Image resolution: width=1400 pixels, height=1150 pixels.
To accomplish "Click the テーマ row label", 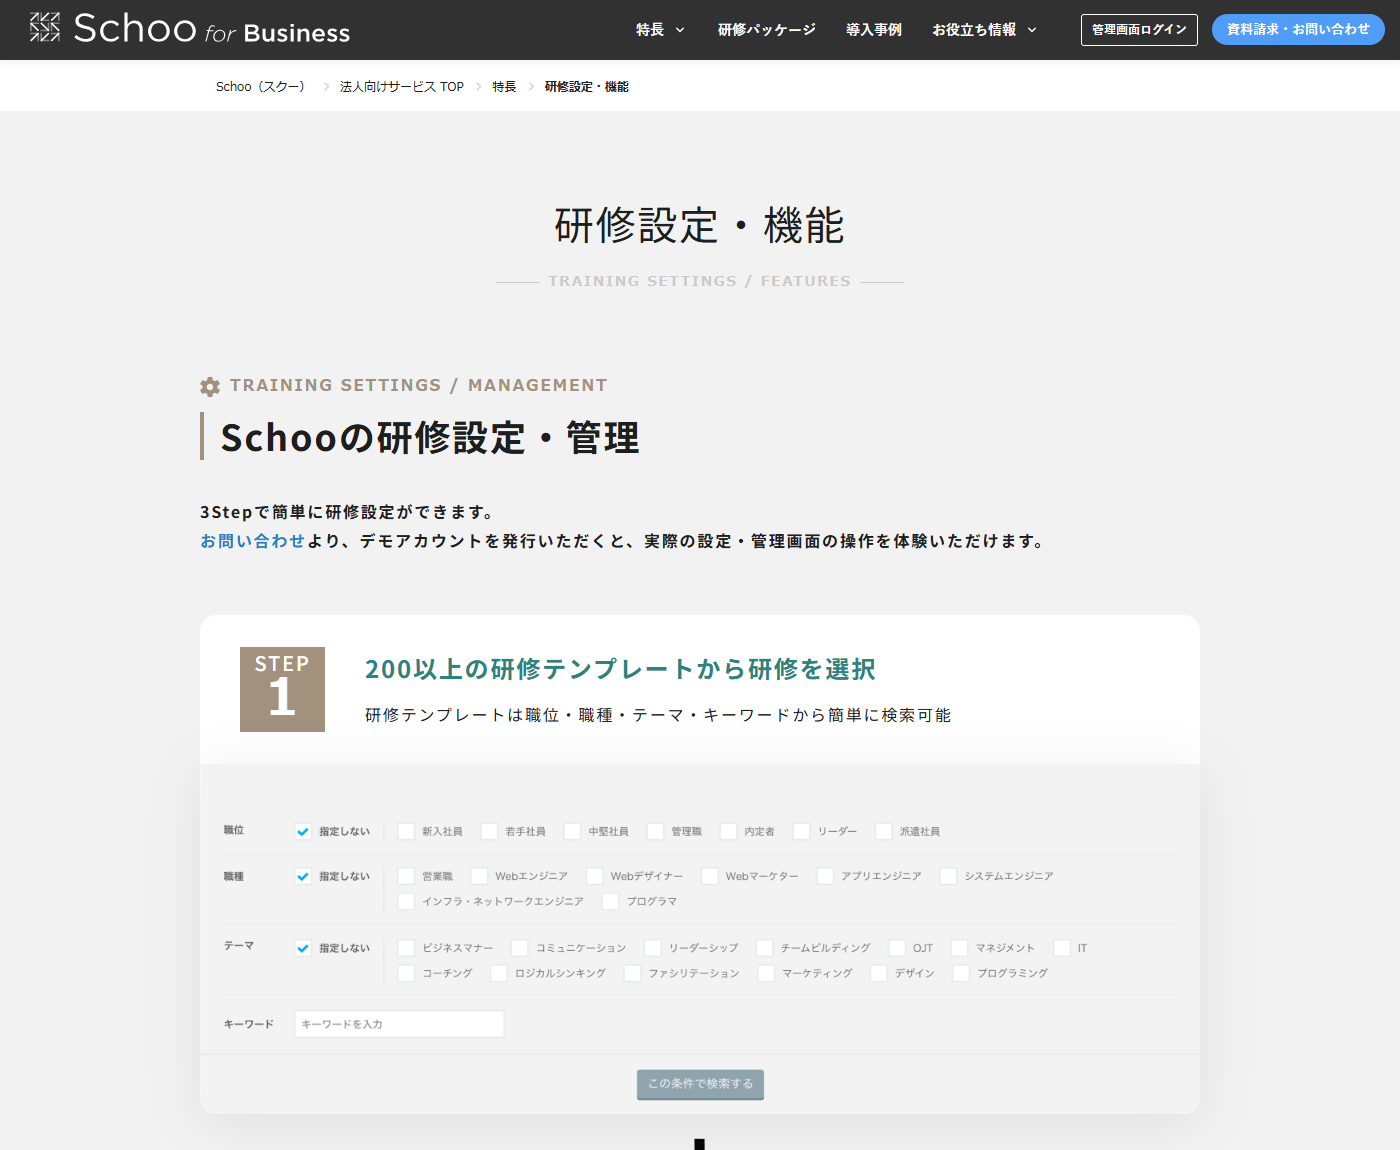I will 239,945.
